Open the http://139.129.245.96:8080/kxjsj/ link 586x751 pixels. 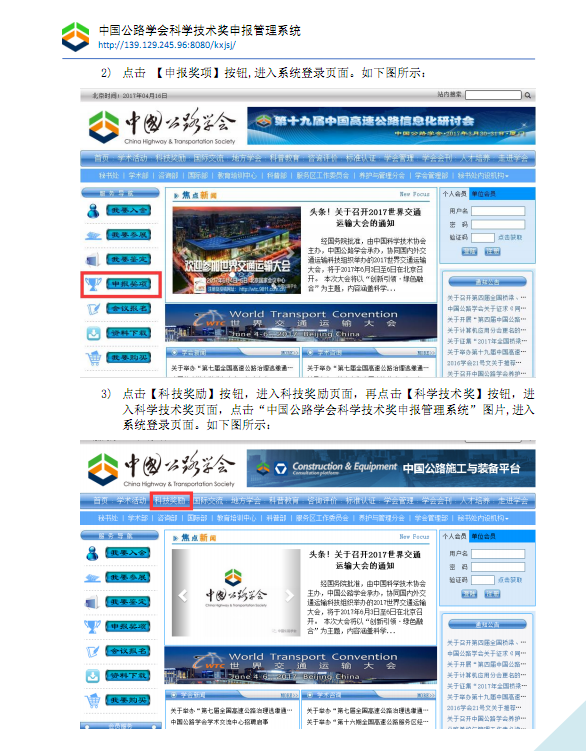click(167, 45)
